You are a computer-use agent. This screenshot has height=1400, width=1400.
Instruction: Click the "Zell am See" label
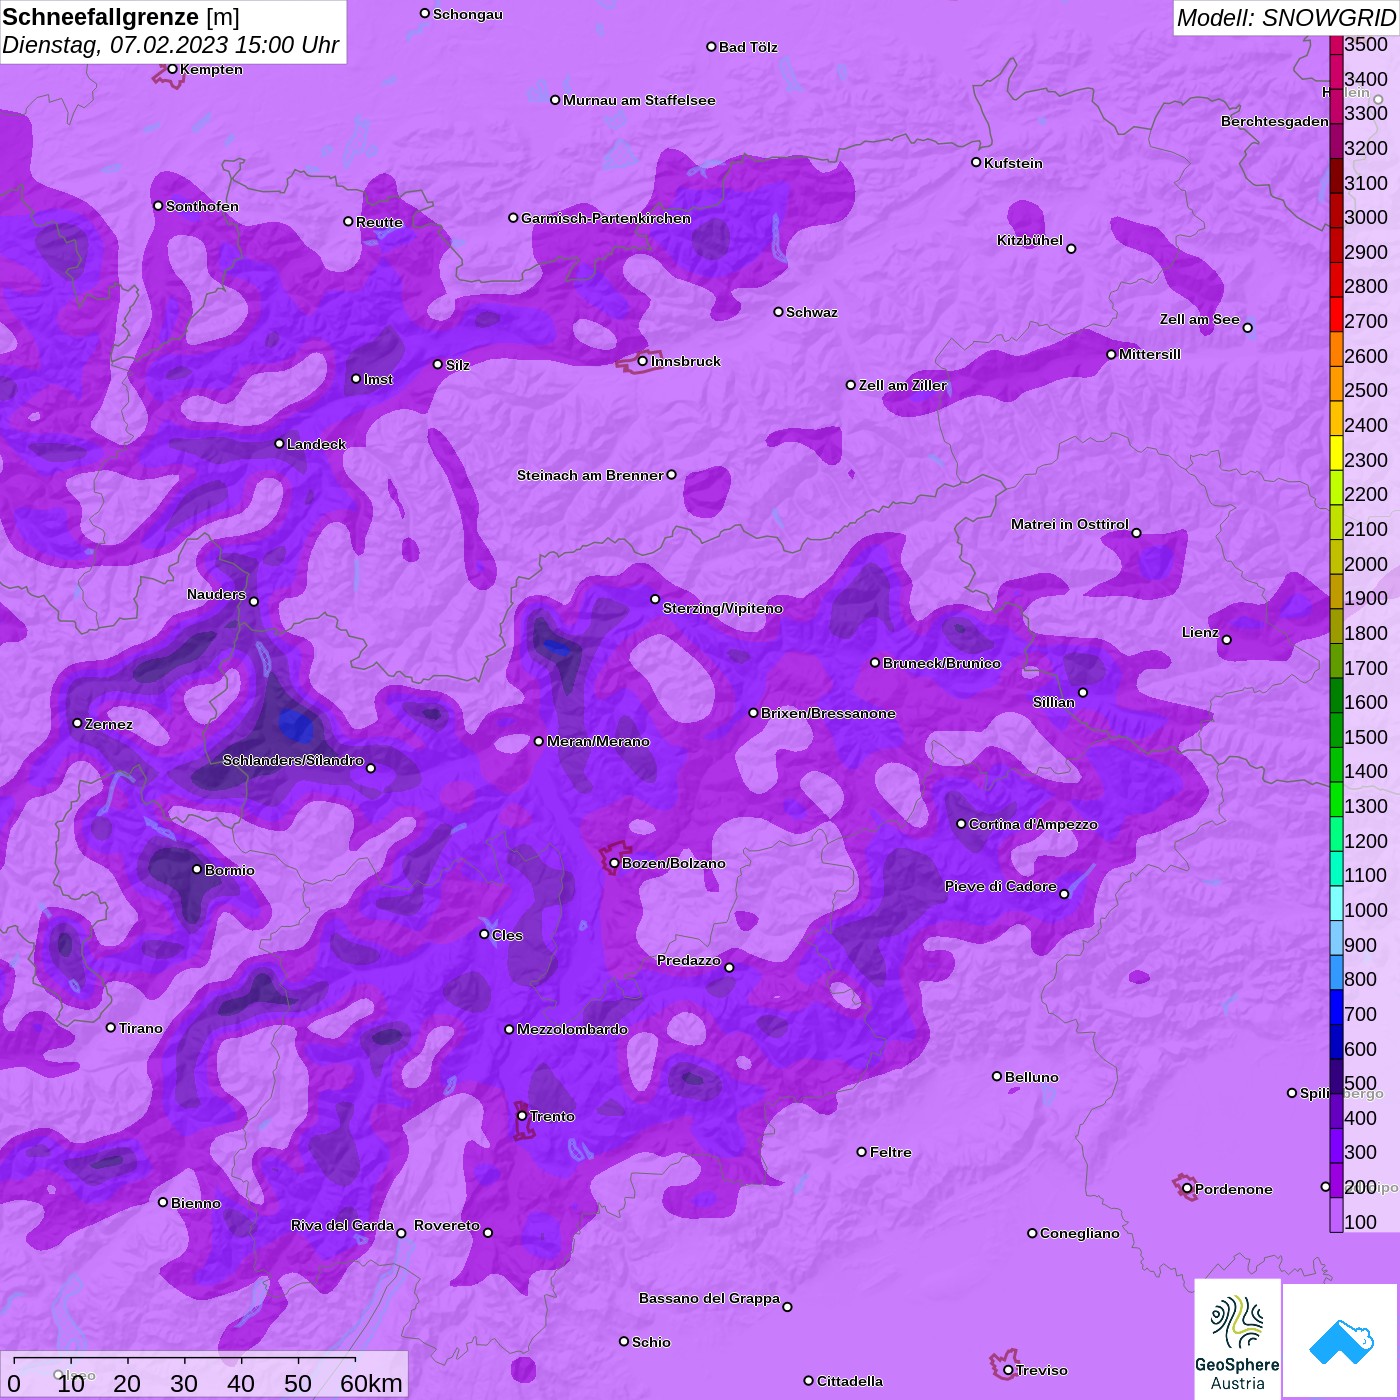tap(1199, 319)
